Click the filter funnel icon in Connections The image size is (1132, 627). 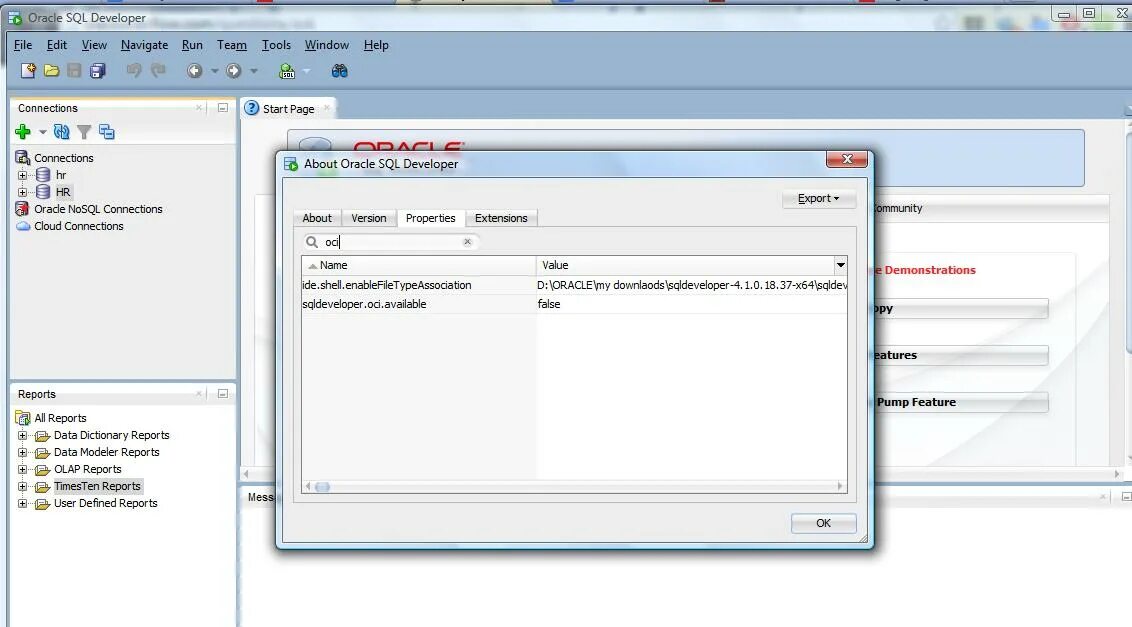84,131
